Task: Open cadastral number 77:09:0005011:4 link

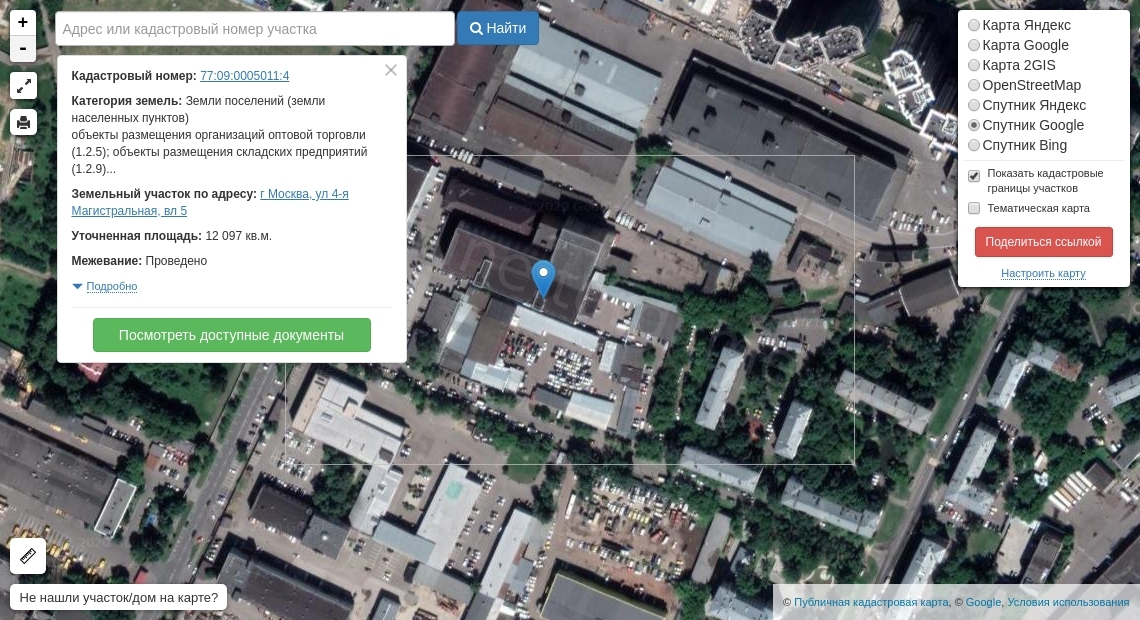Action: pos(245,76)
